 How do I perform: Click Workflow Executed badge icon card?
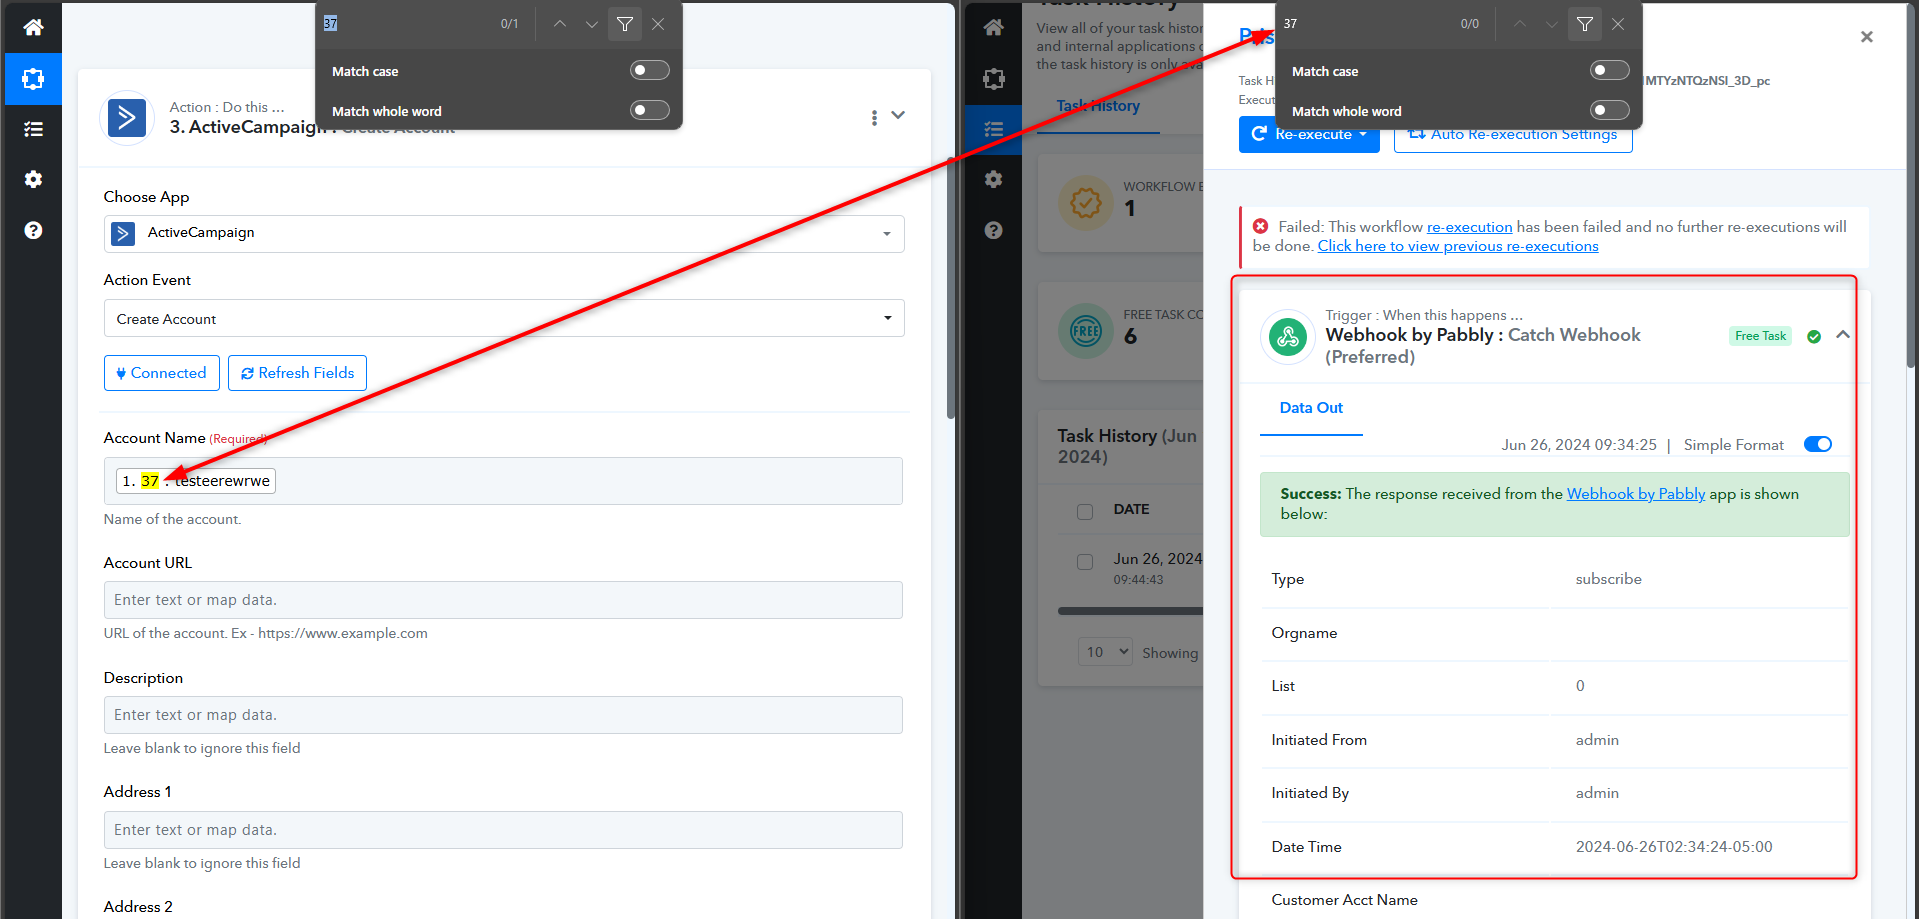pos(1086,203)
